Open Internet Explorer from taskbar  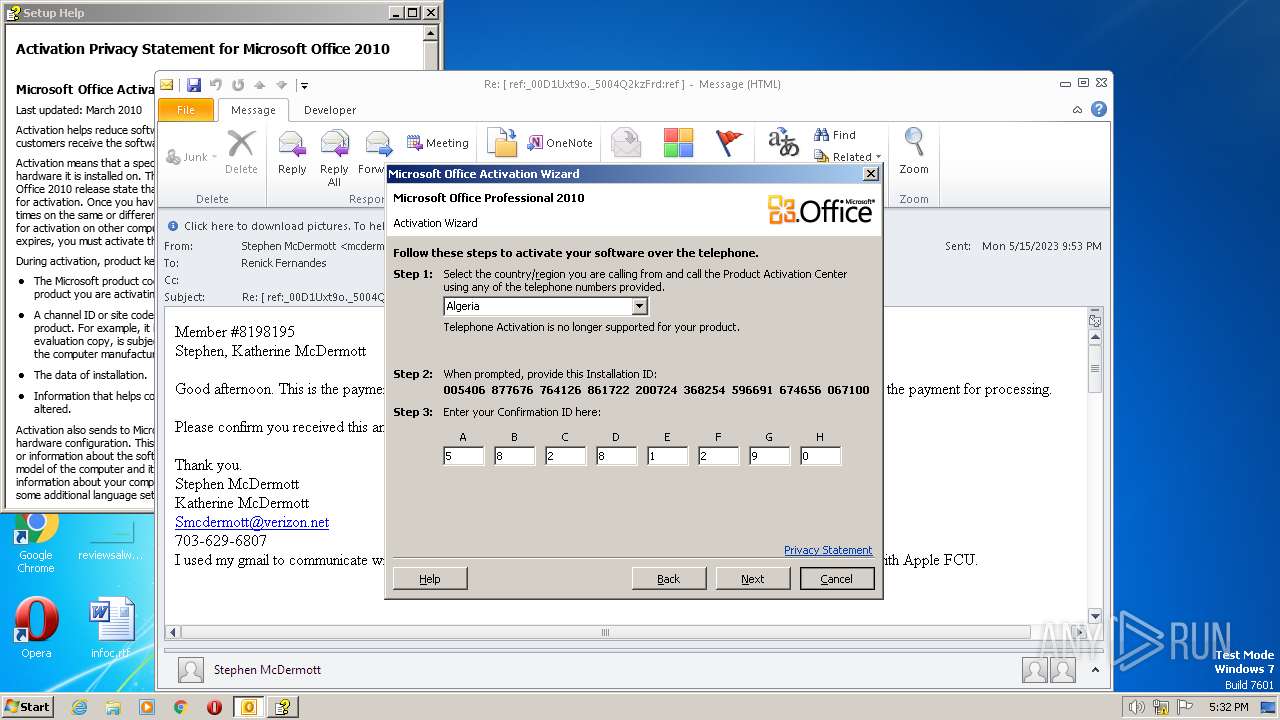80,707
